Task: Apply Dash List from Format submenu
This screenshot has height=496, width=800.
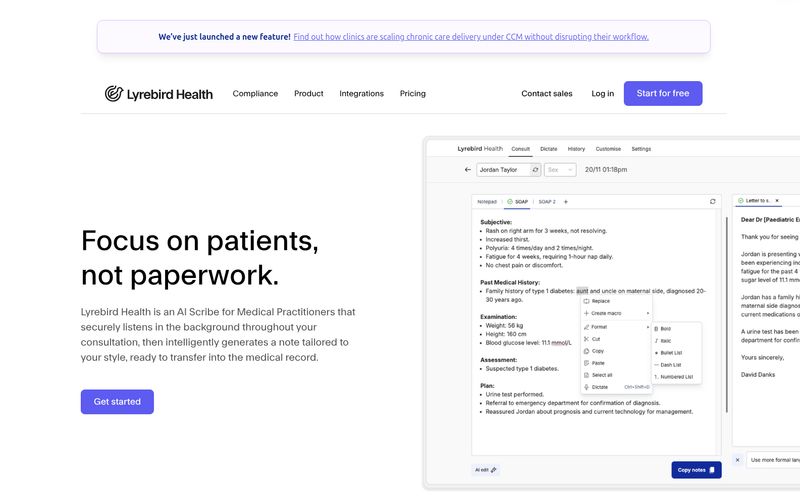Action: click(x=676, y=365)
